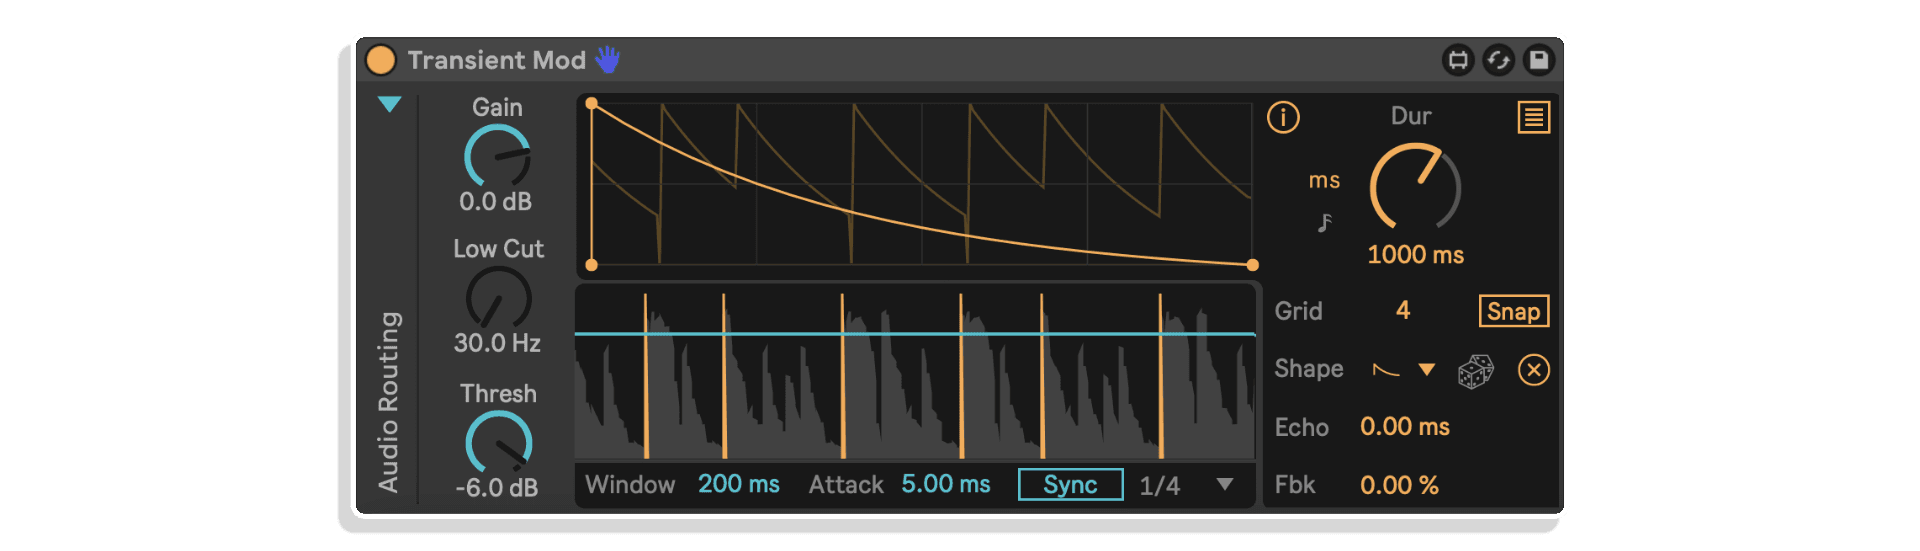Click the Grid value 4
Viewport: 1920px width, 551px height.
[1403, 311]
